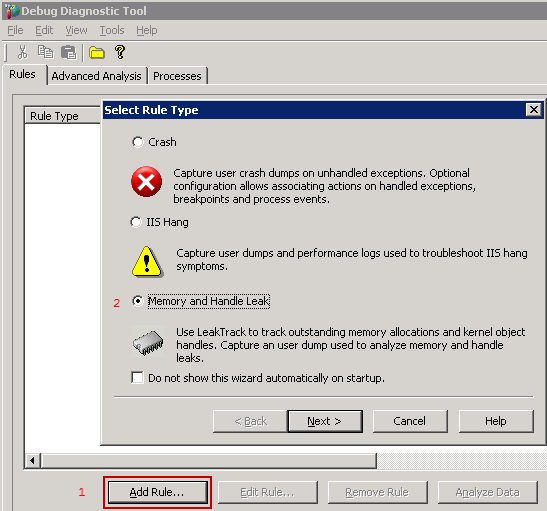The image size is (547, 511).
Task: Click the red X crash icon
Action: tap(146, 182)
